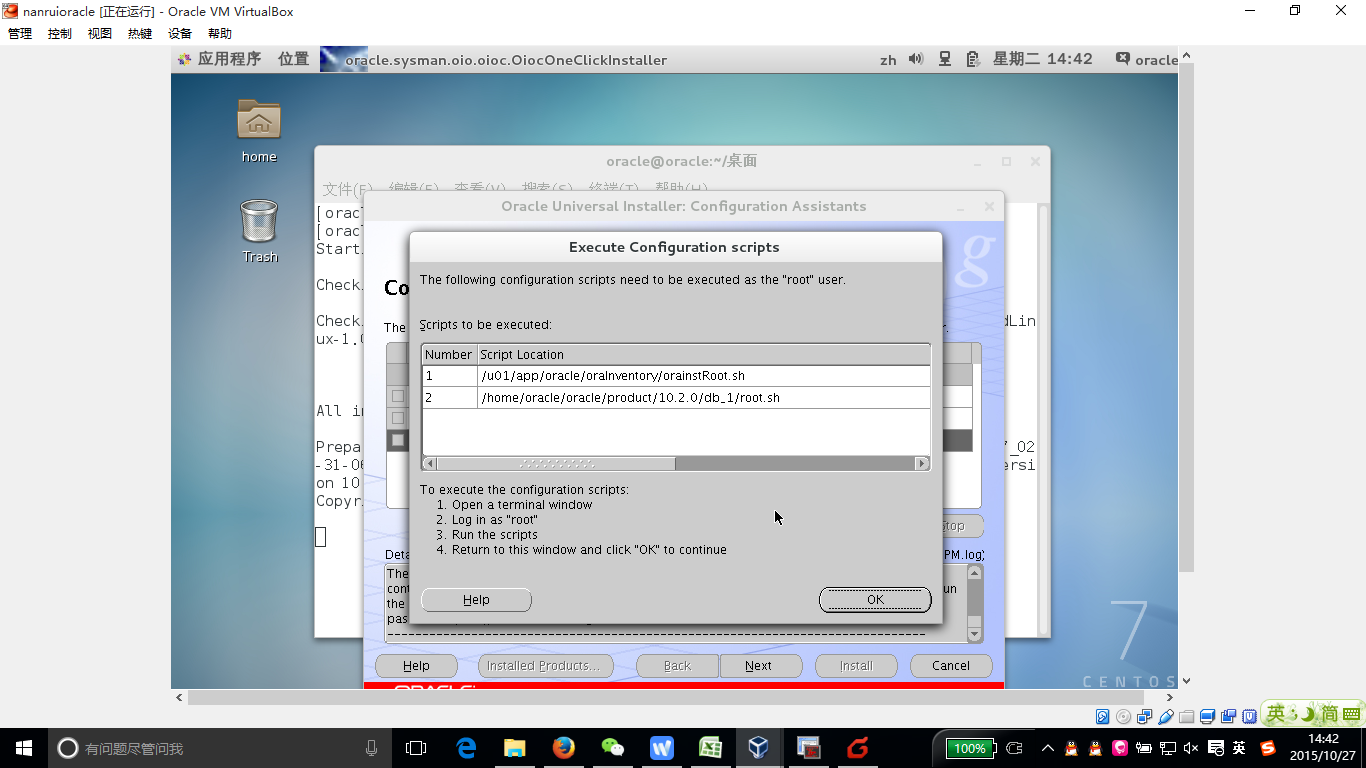The width and height of the screenshot is (1366, 768).
Task: Open the Windows Start menu
Action: [23, 748]
